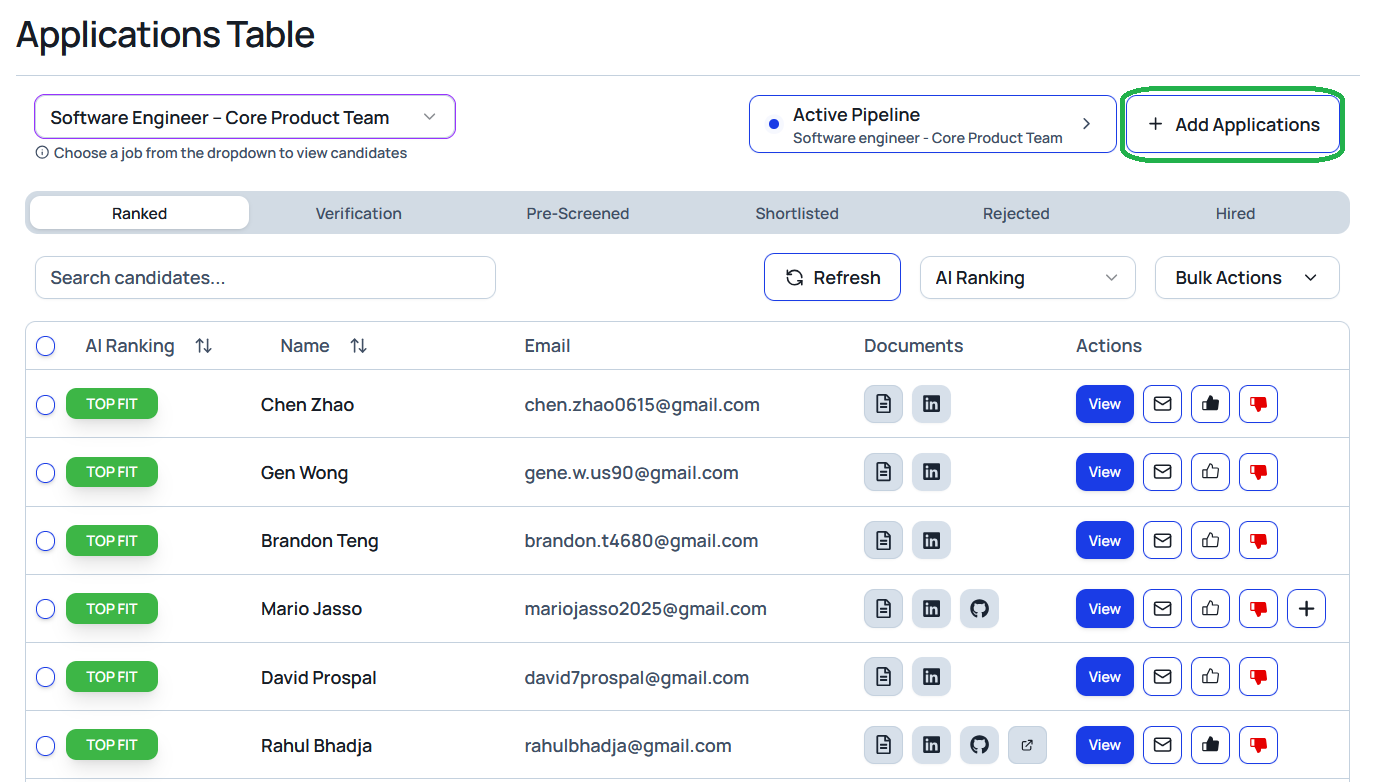Click the plus icon in Mario Jasso's row
Screen dimensions: 1376x782
tap(1306, 608)
